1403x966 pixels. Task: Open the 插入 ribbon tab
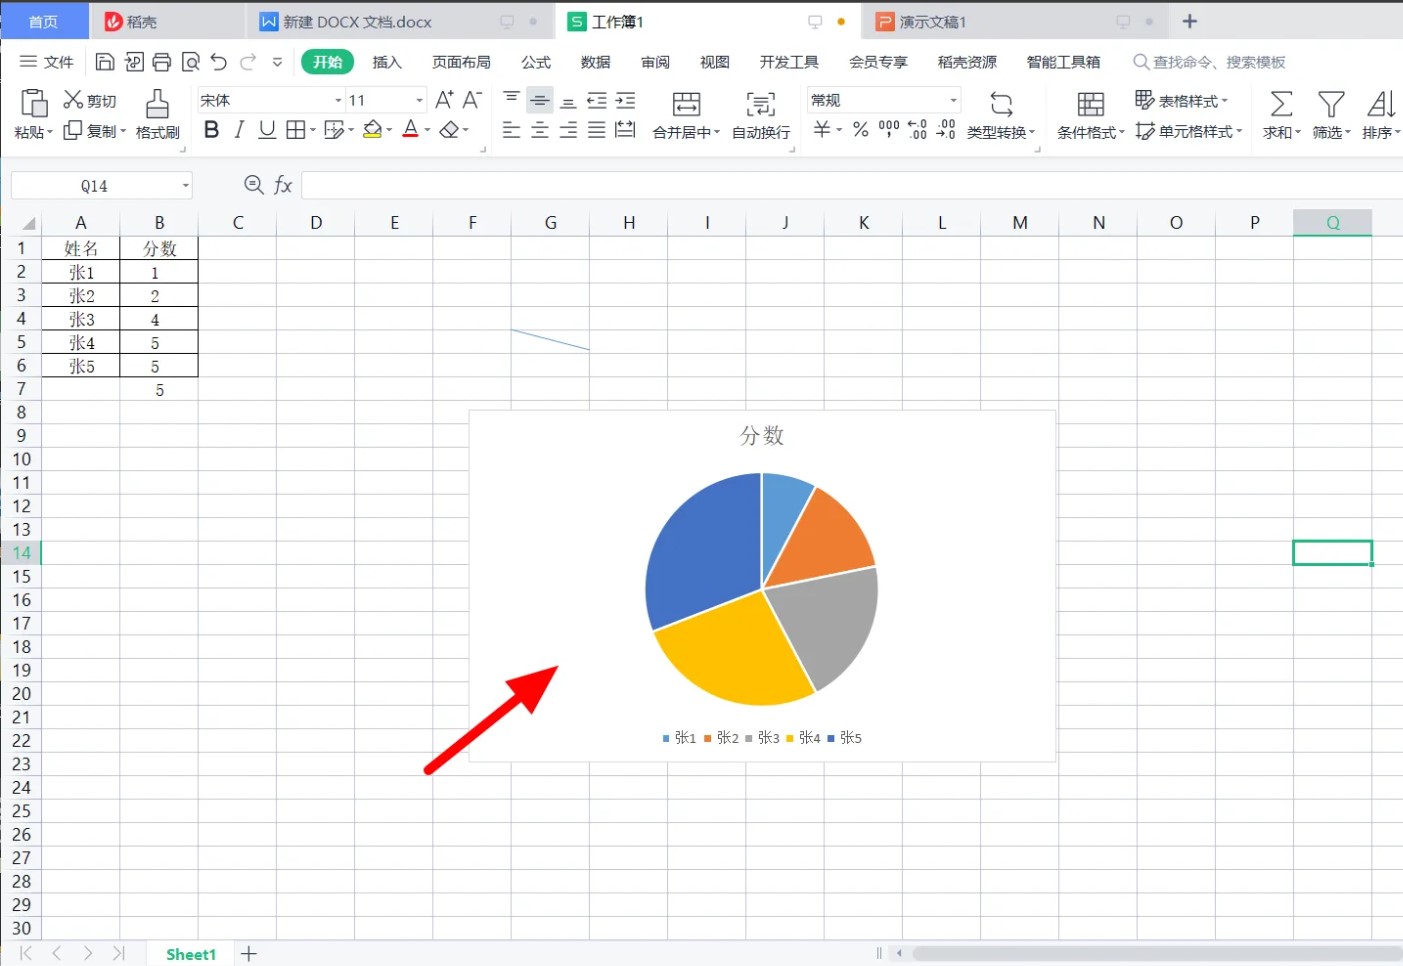pos(387,62)
